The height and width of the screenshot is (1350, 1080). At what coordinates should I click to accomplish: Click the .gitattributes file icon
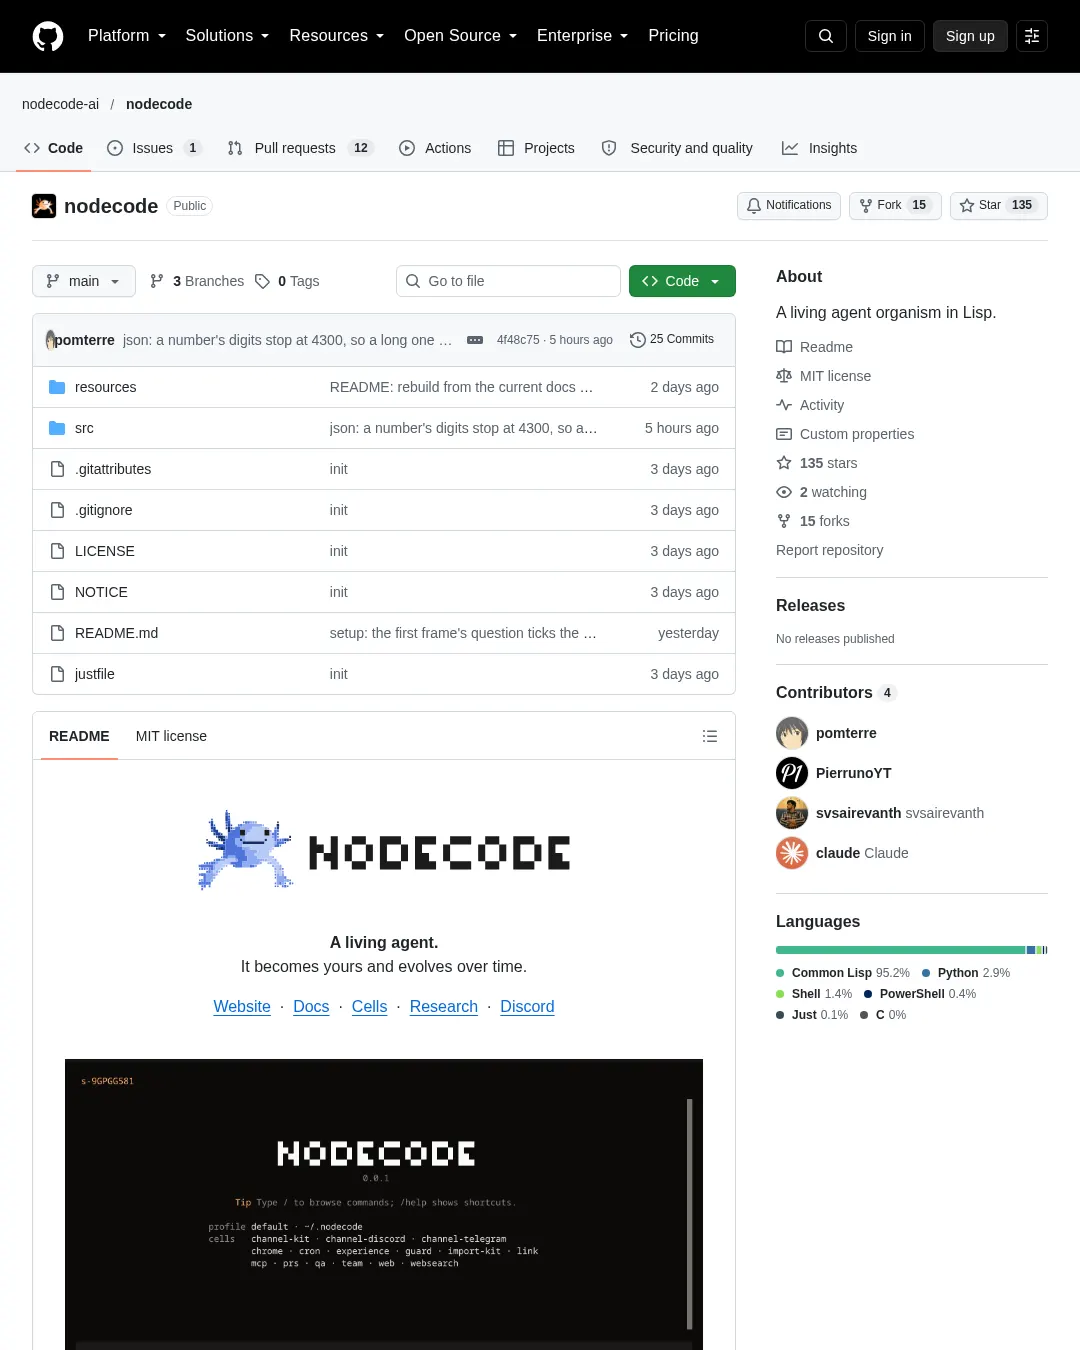pos(57,469)
